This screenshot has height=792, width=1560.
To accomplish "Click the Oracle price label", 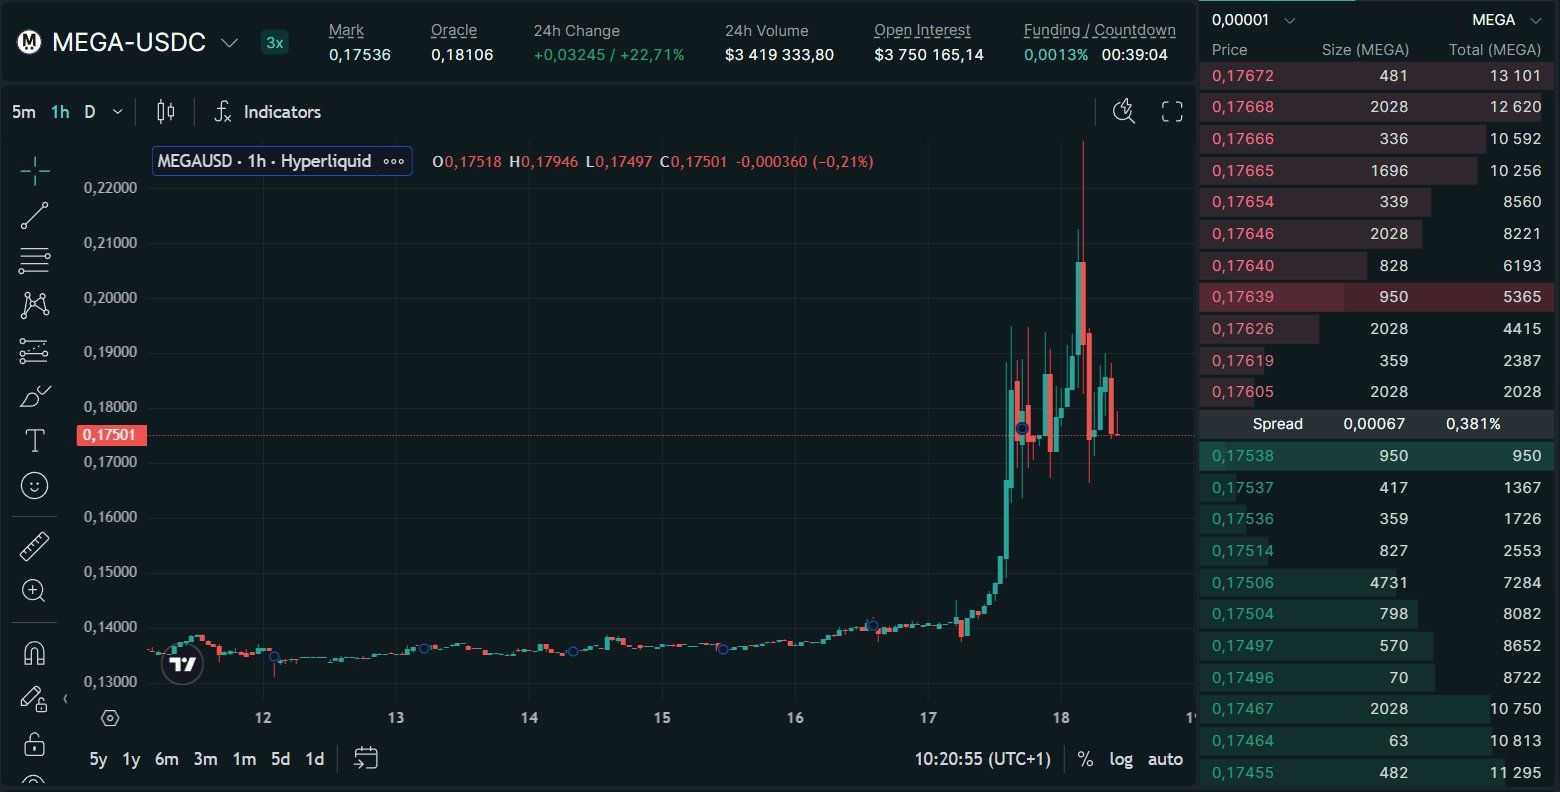I will tap(454, 30).
